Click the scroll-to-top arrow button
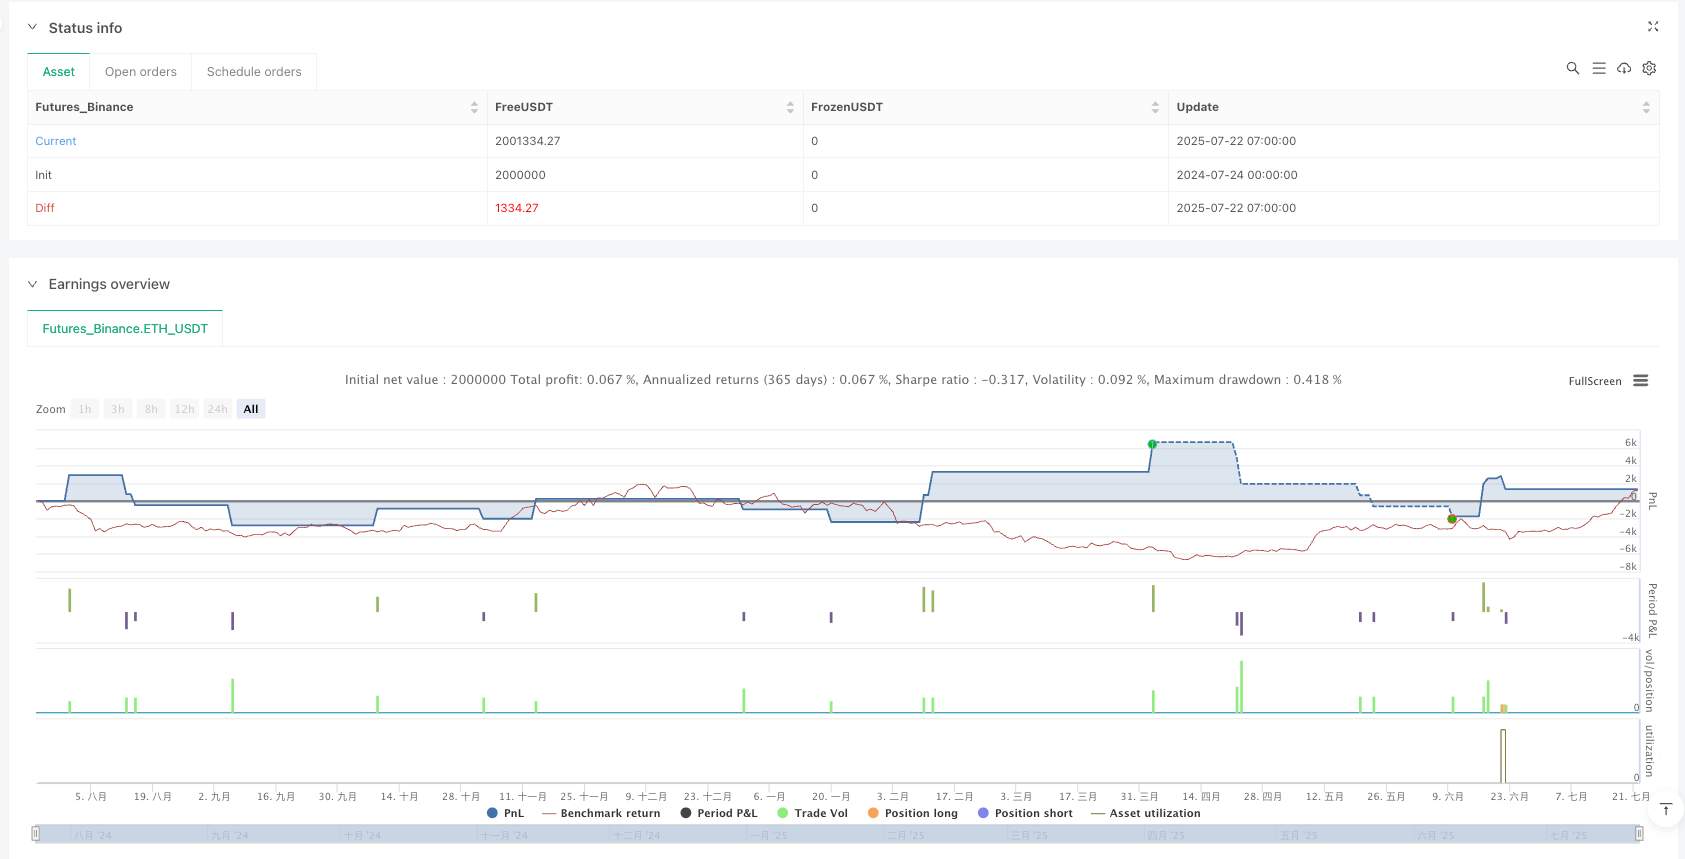 (1665, 810)
